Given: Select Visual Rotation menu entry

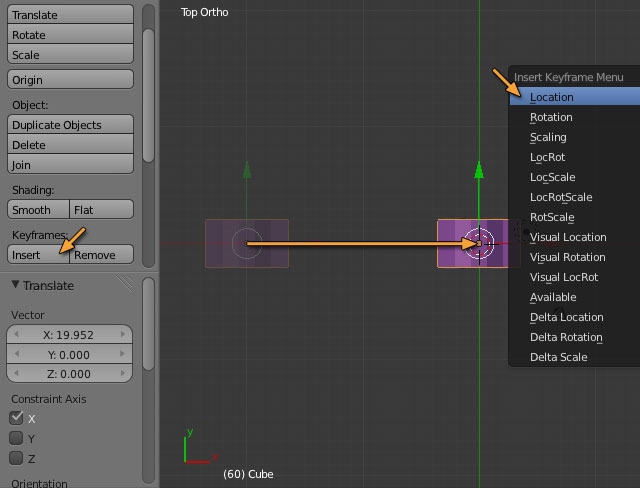Looking at the screenshot, I should 573,257.
